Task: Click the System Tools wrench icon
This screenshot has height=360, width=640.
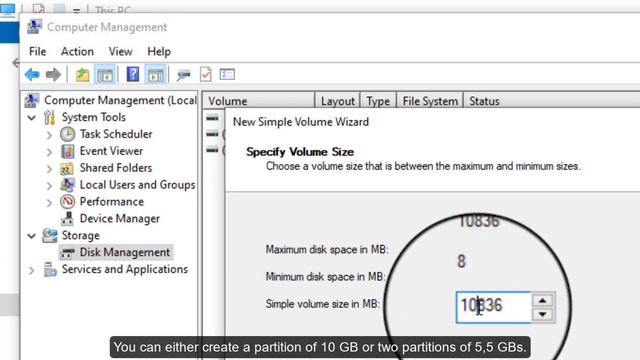Action: [50, 117]
